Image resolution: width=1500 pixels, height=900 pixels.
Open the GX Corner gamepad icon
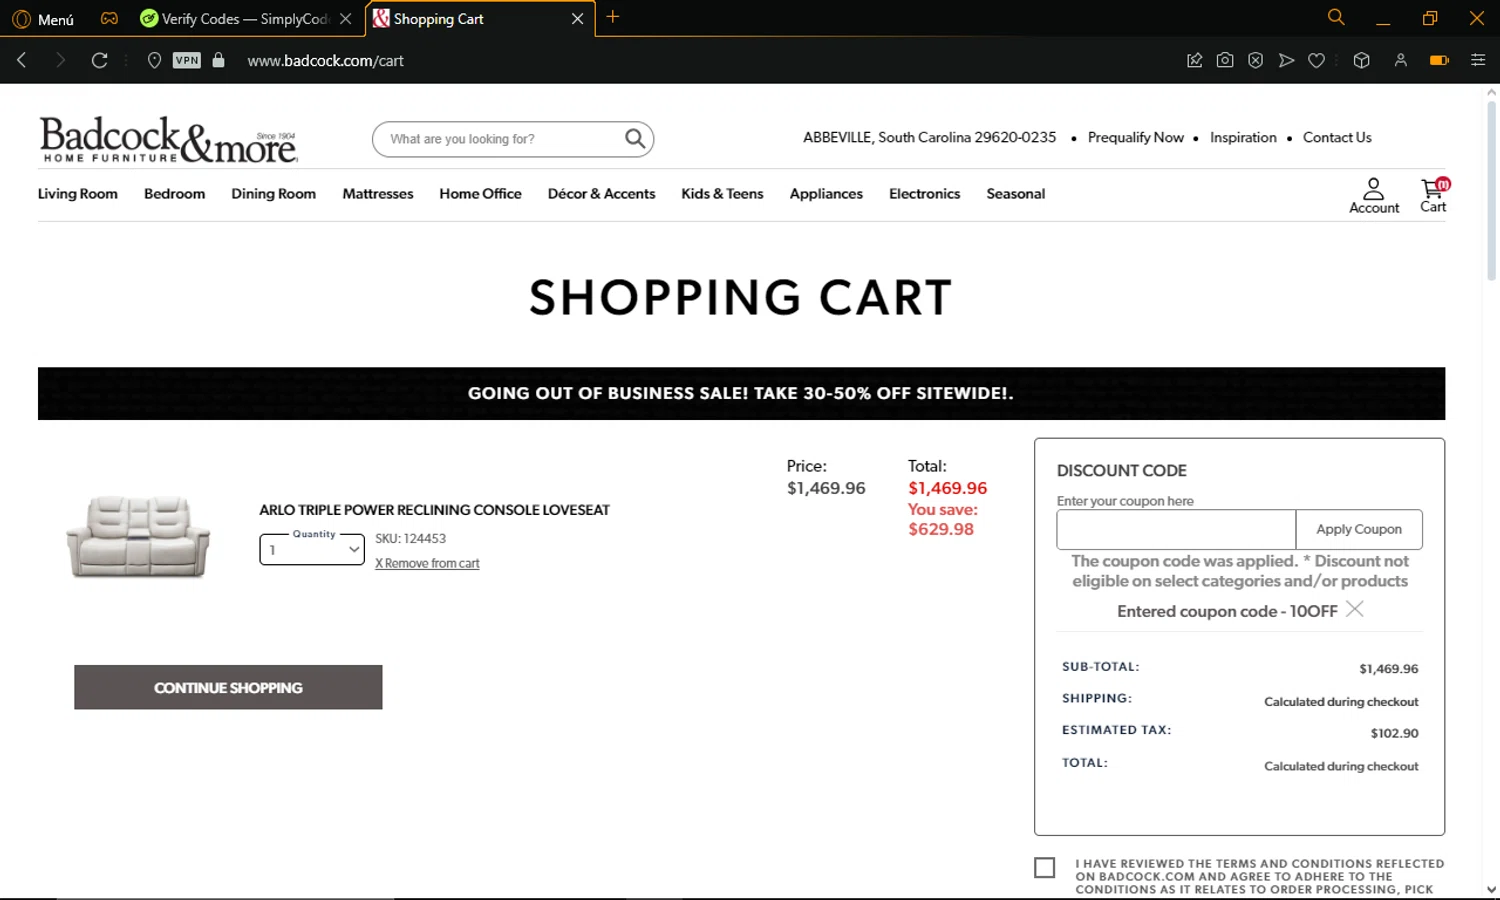[109, 18]
